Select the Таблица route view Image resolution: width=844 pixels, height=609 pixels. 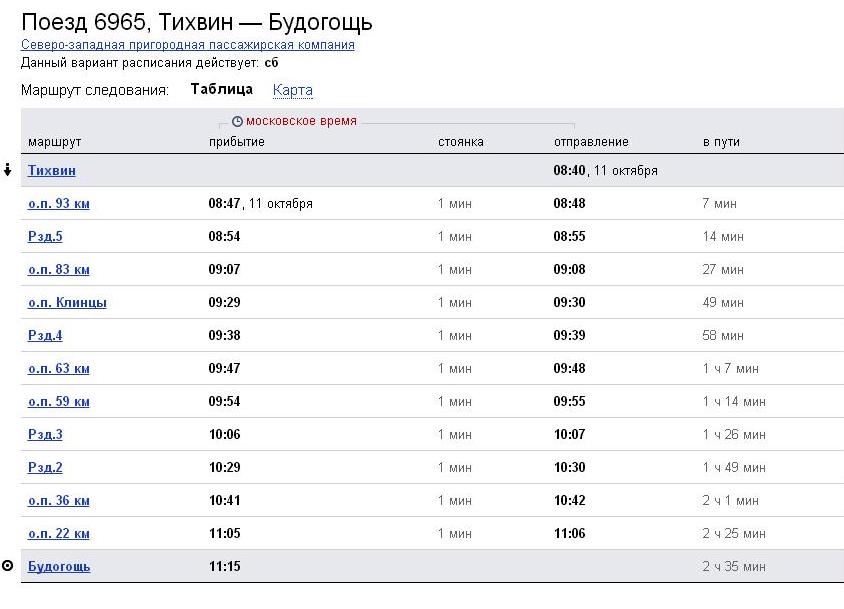click(x=221, y=89)
